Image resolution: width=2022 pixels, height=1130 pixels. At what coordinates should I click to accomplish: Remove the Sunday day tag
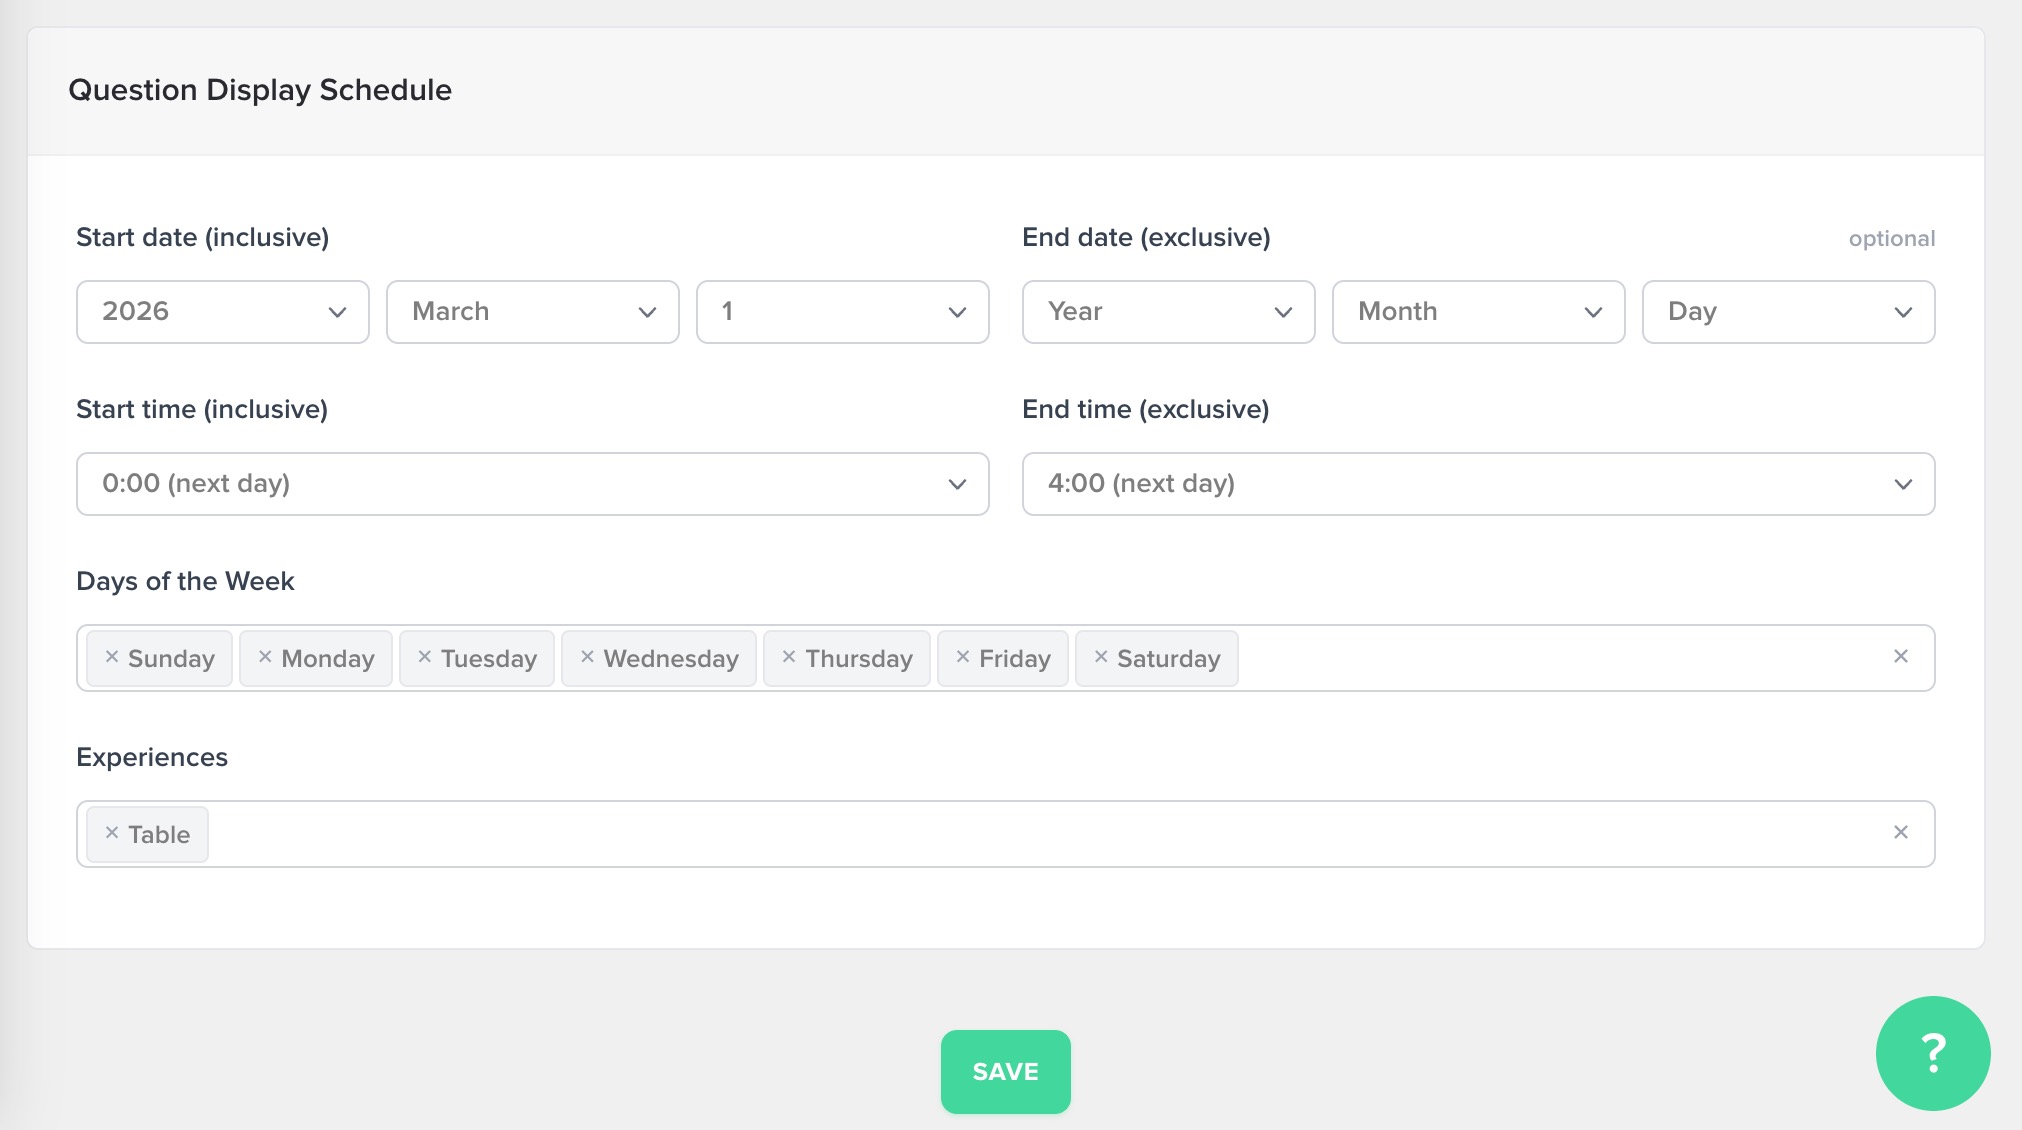pos(112,657)
